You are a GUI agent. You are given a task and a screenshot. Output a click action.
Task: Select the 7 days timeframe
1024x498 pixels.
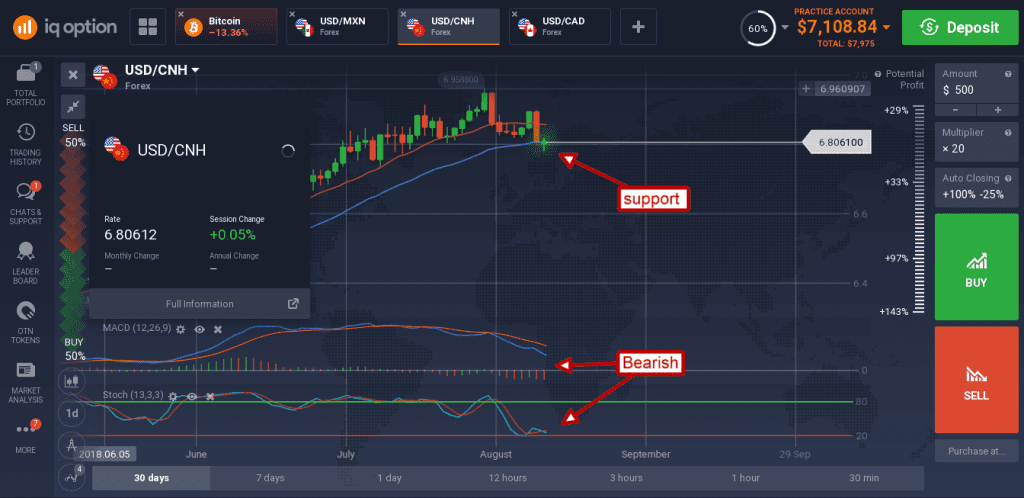coord(270,478)
